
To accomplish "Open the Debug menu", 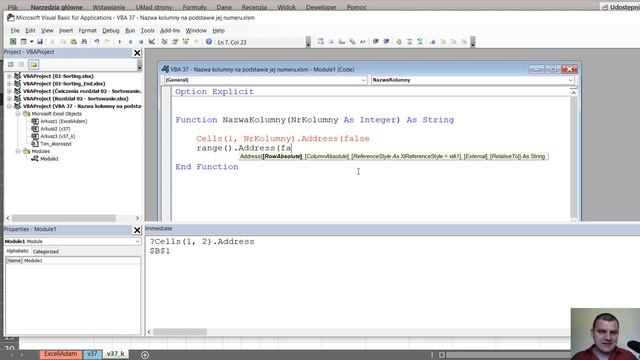I will click(111, 31).
